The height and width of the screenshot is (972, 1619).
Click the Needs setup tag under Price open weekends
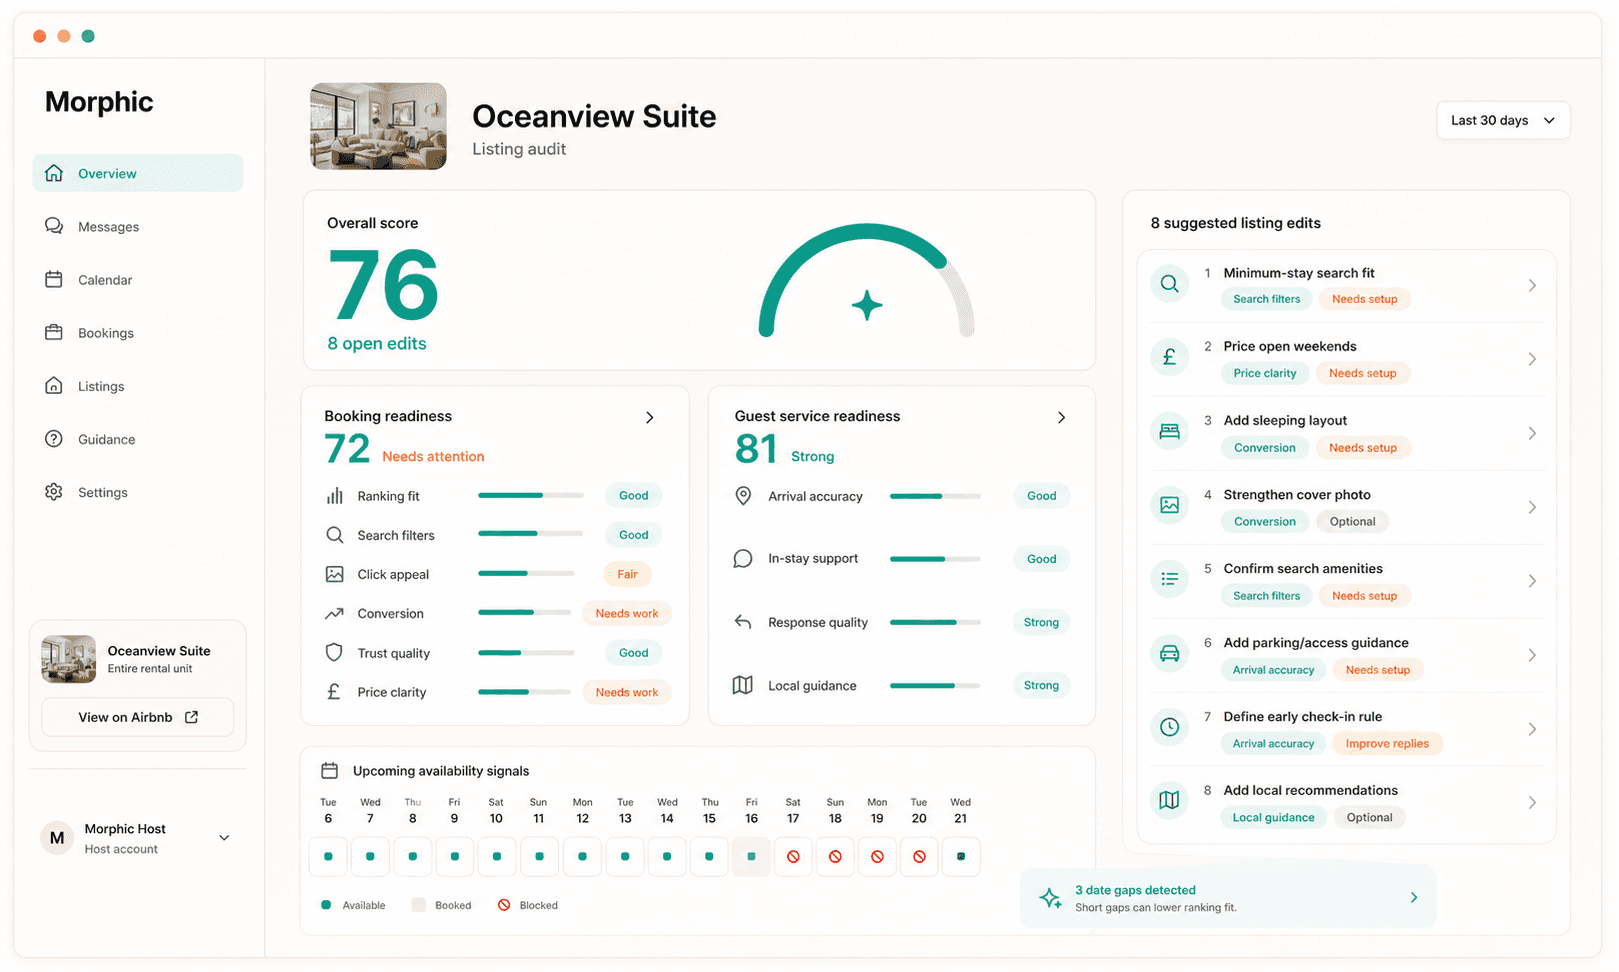coord(1362,373)
